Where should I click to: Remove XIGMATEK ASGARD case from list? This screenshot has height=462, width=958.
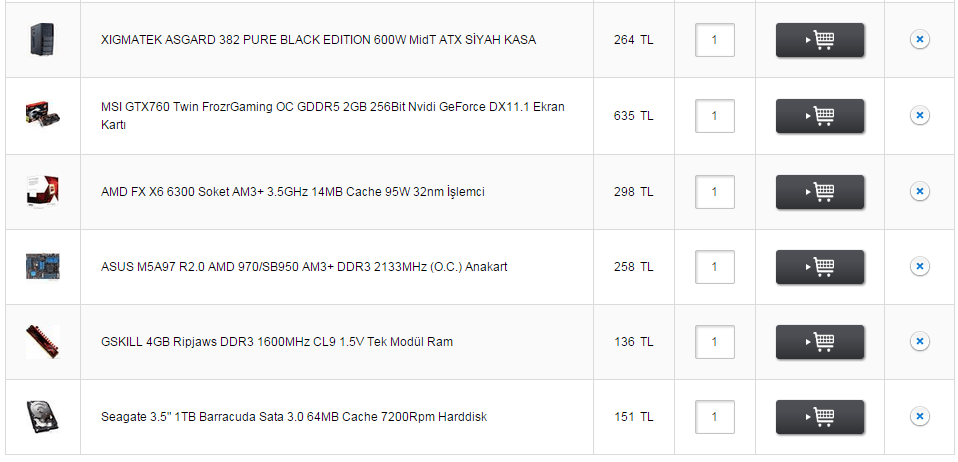(920, 40)
